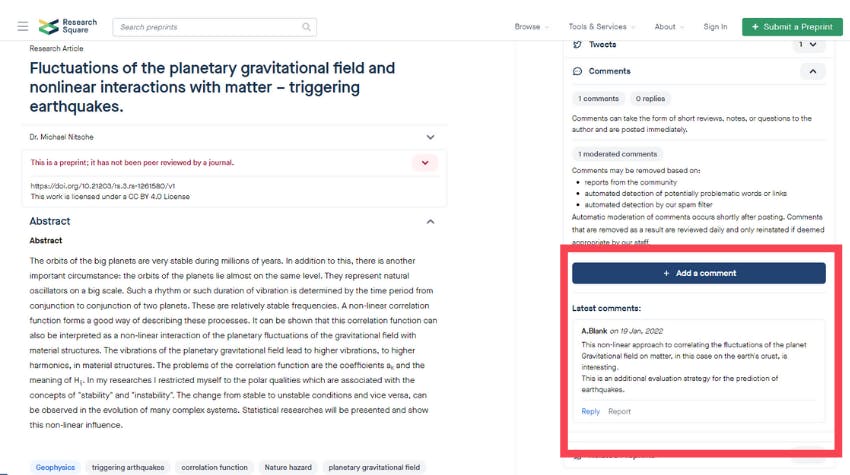Open the About menu

tap(669, 27)
